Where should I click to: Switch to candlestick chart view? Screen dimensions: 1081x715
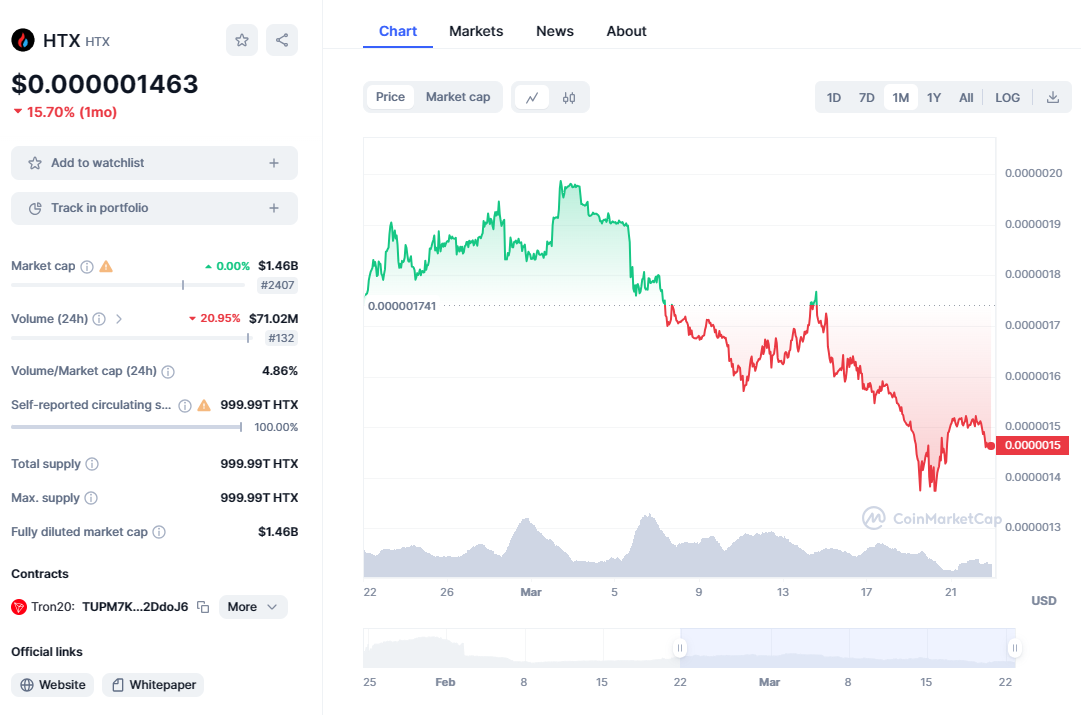pyautogui.click(x=569, y=98)
